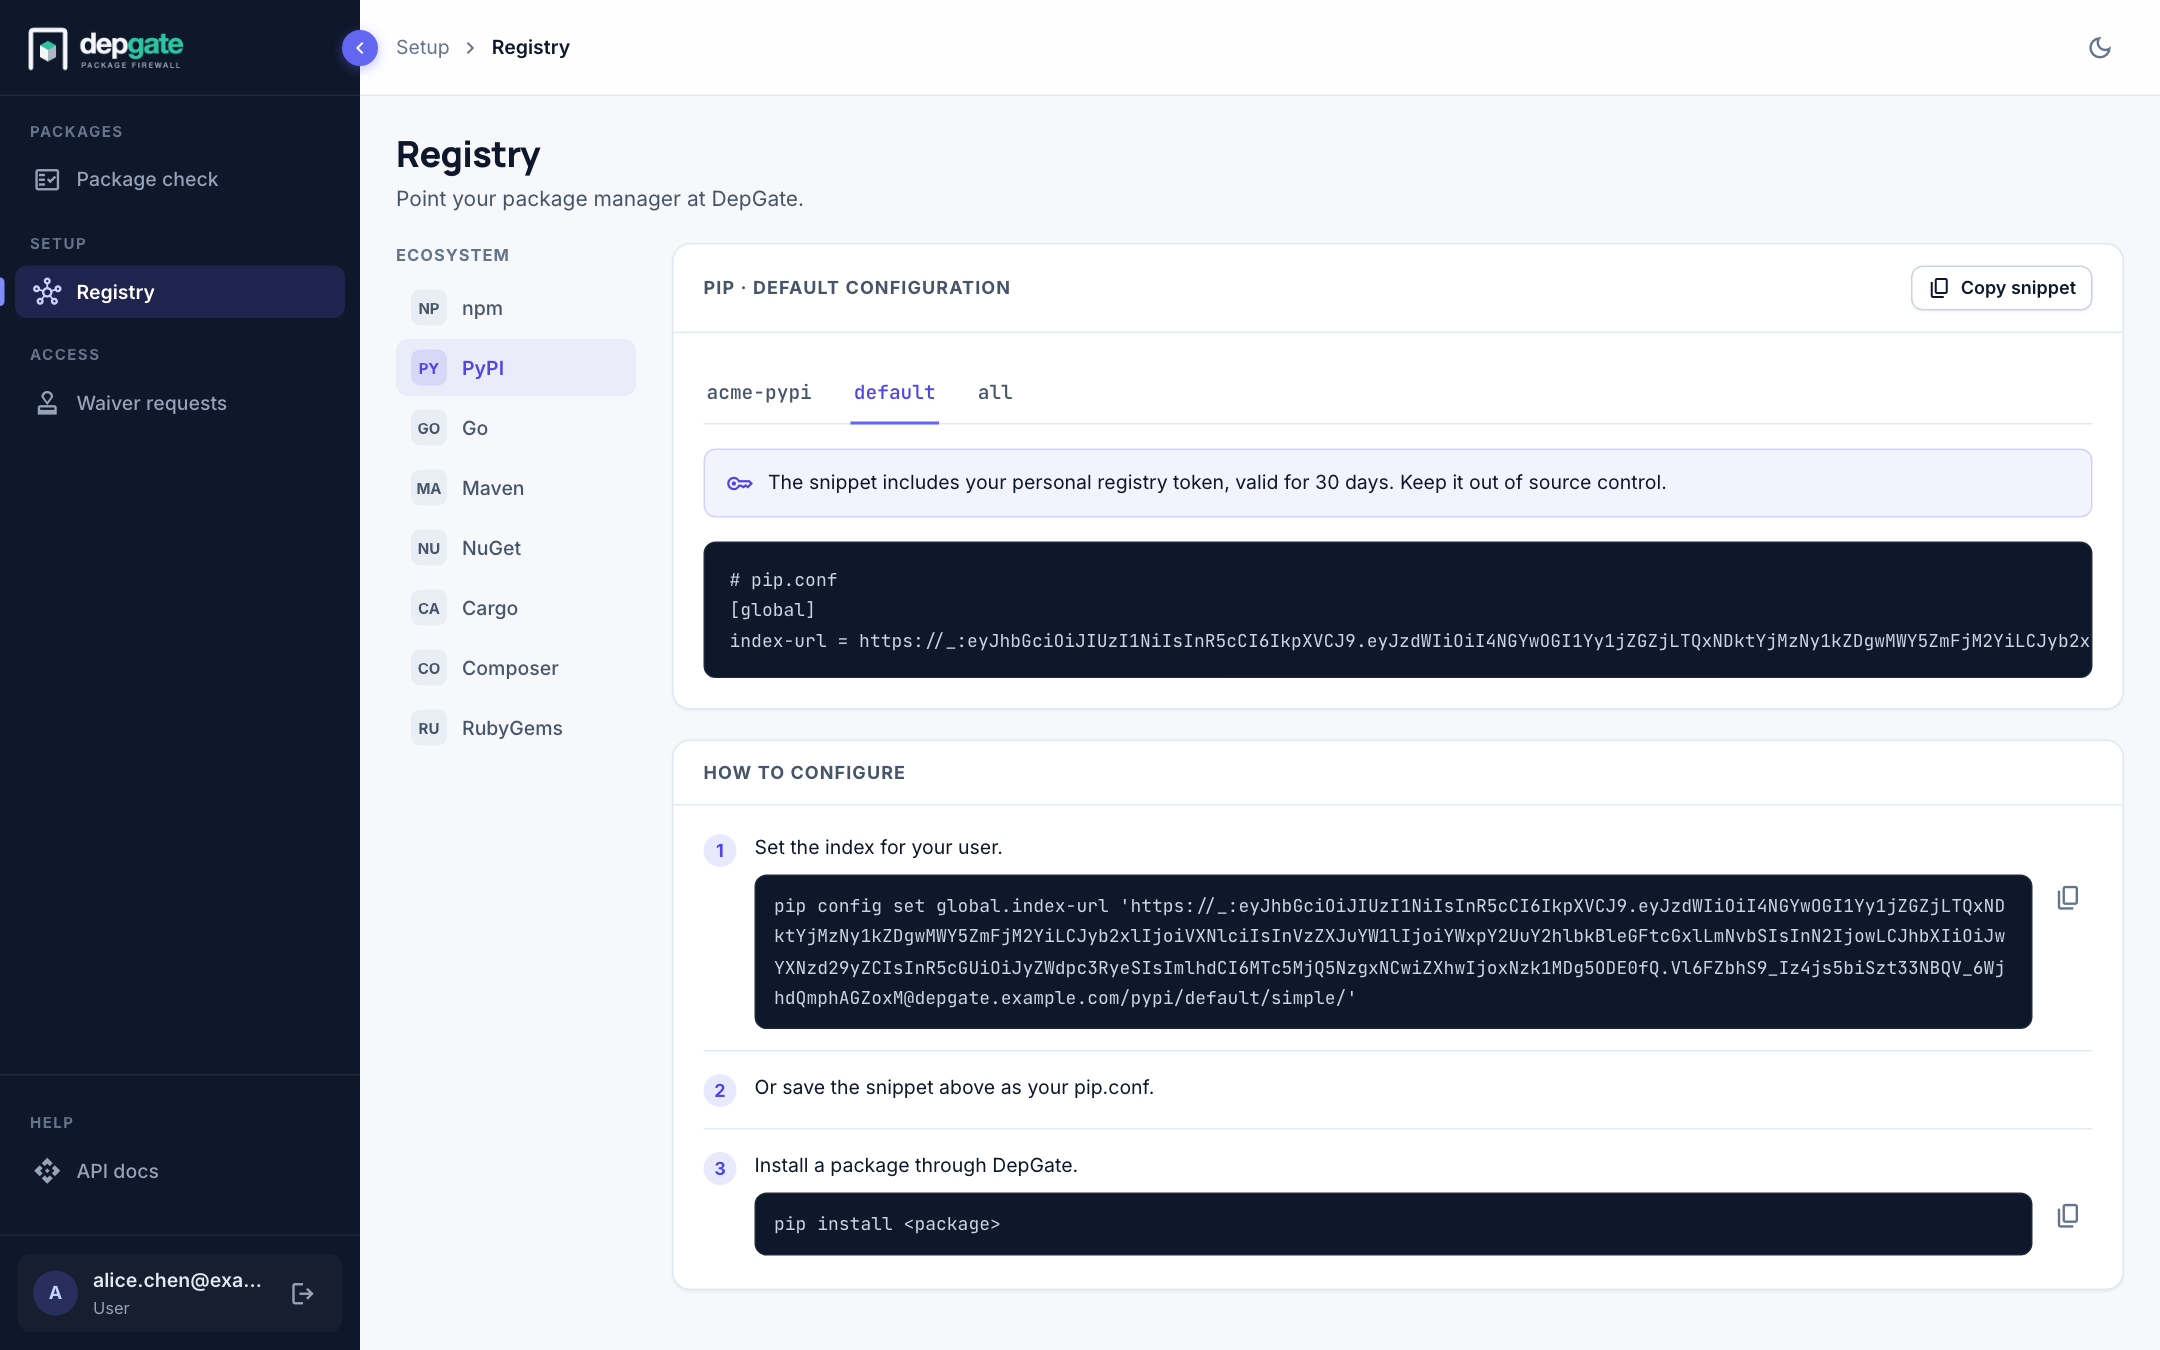This screenshot has height=1350, width=2160.
Task: Click 'Install a package through DepGate.' text
Action: coord(916,1165)
